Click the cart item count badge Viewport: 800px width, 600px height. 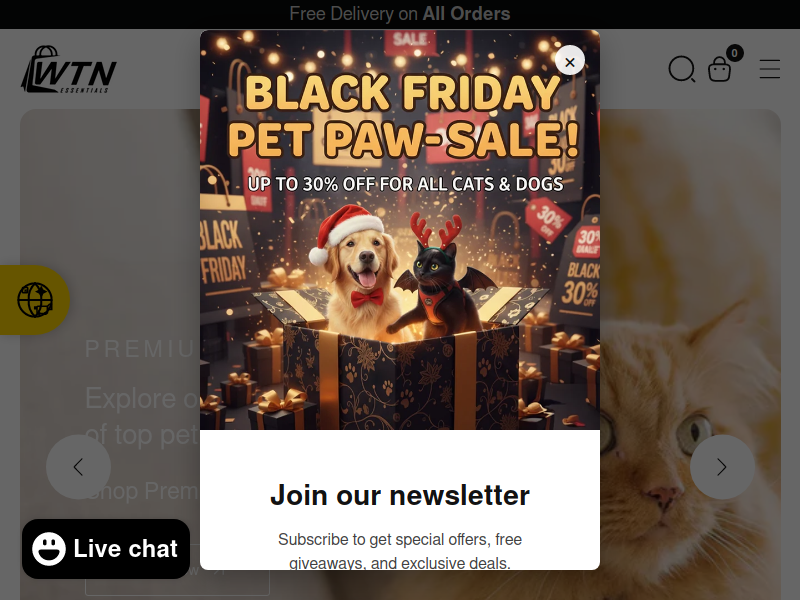pos(734,53)
